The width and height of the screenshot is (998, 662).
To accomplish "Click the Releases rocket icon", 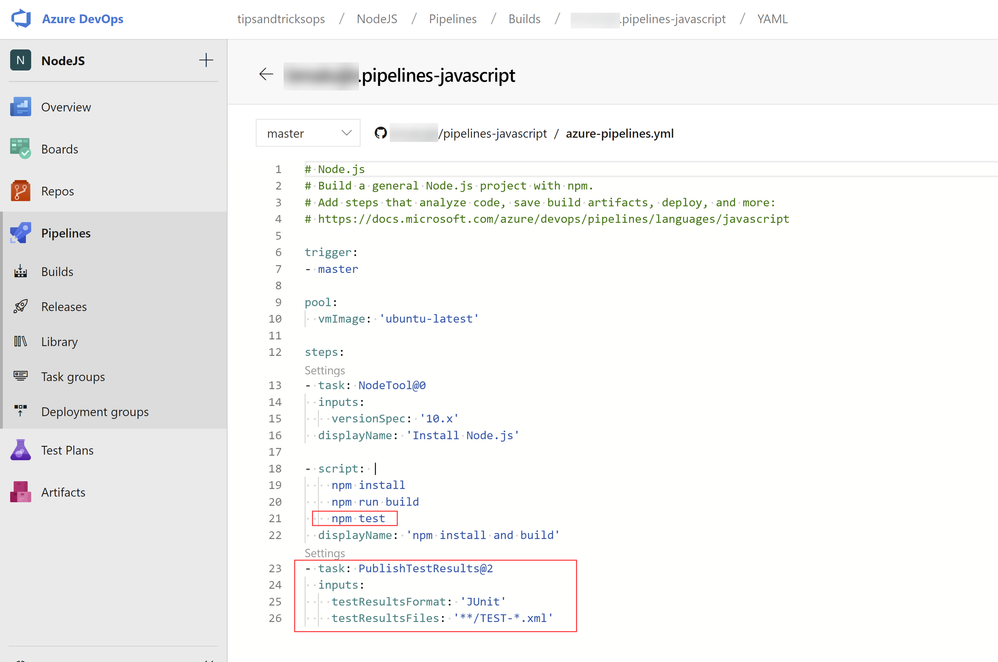I will tap(20, 307).
